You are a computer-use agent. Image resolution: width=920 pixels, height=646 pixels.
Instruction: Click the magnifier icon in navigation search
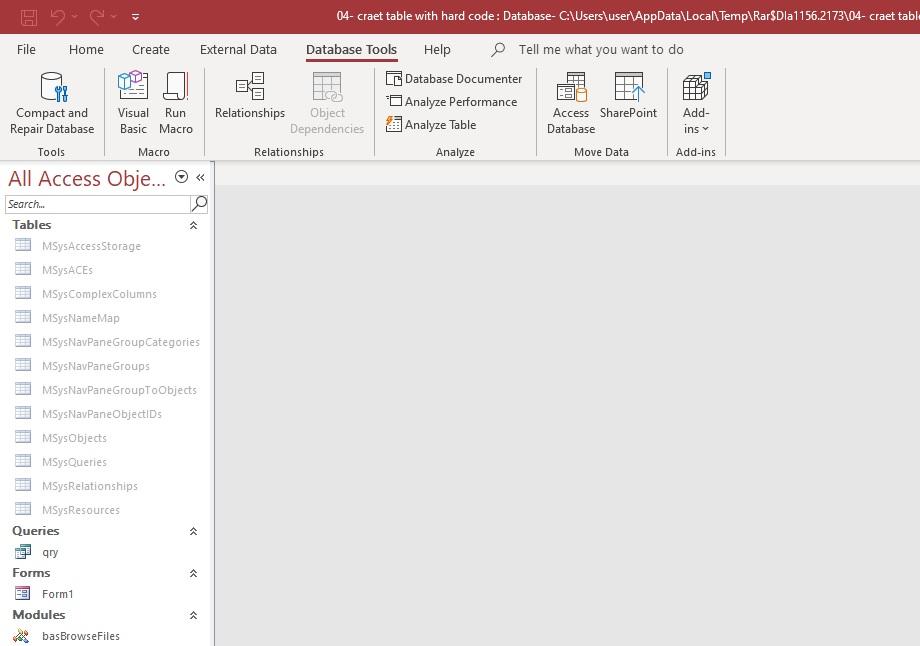pyautogui.click(x=199, y=204)
